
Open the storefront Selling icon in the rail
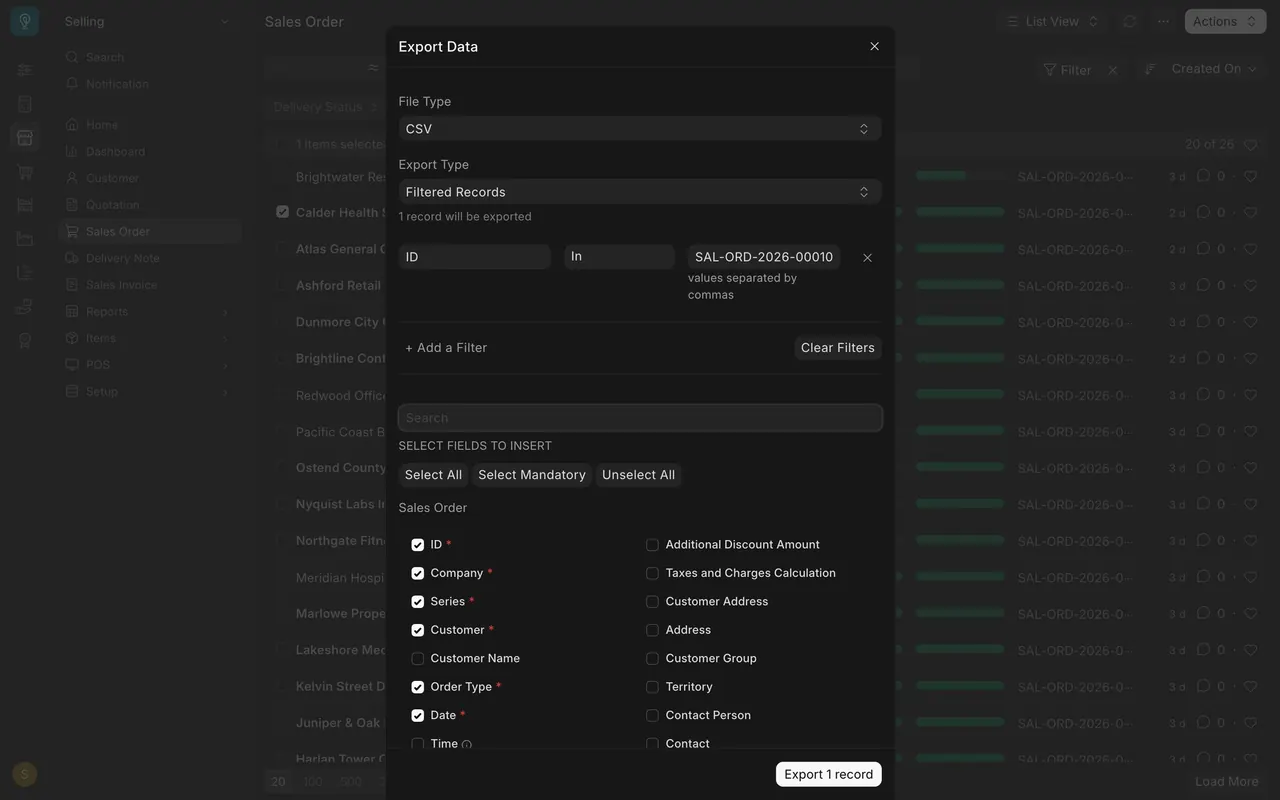(x=25, y=137)
